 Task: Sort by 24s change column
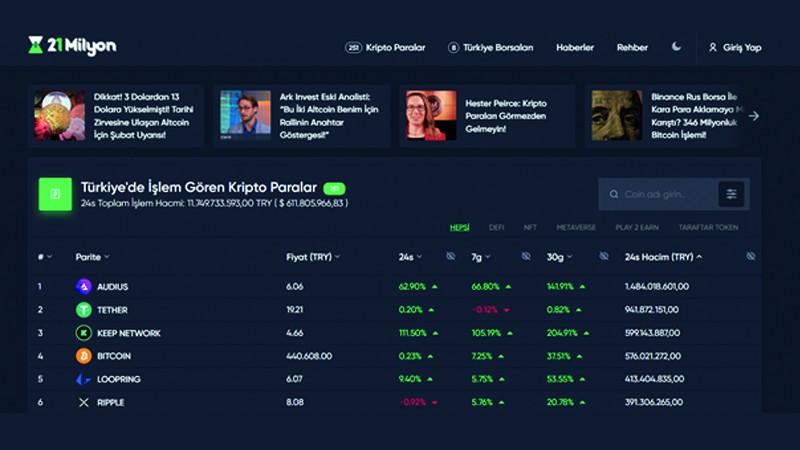pyautogui.click(x=410, y=257)
